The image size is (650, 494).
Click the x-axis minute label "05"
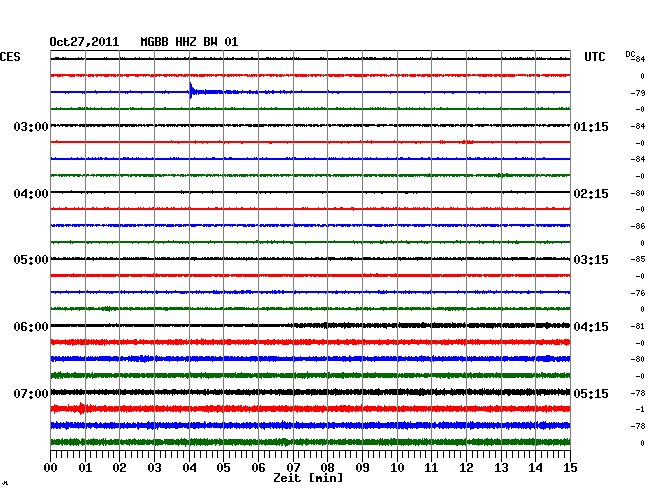[223, 468]
